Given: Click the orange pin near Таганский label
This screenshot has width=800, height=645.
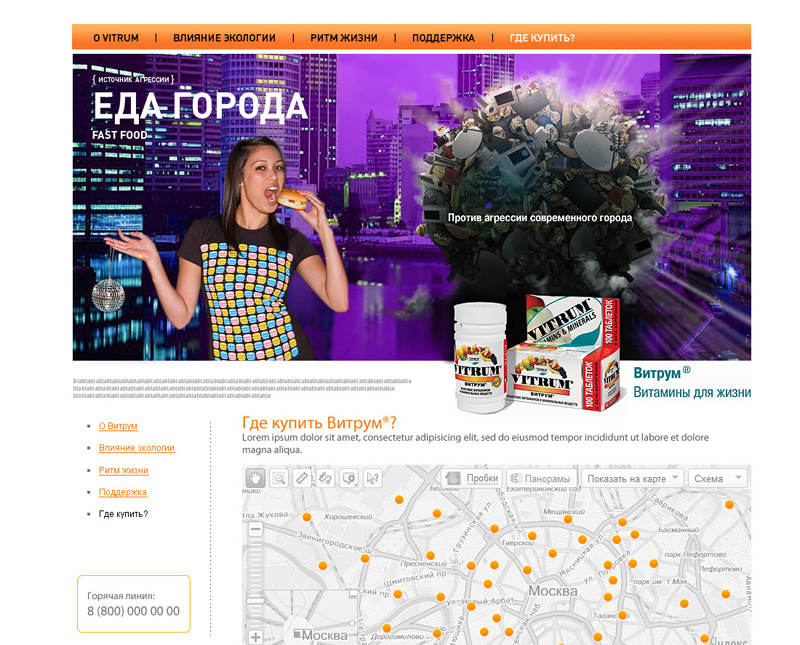Looking at the screenshot, I should pos(622,615).
